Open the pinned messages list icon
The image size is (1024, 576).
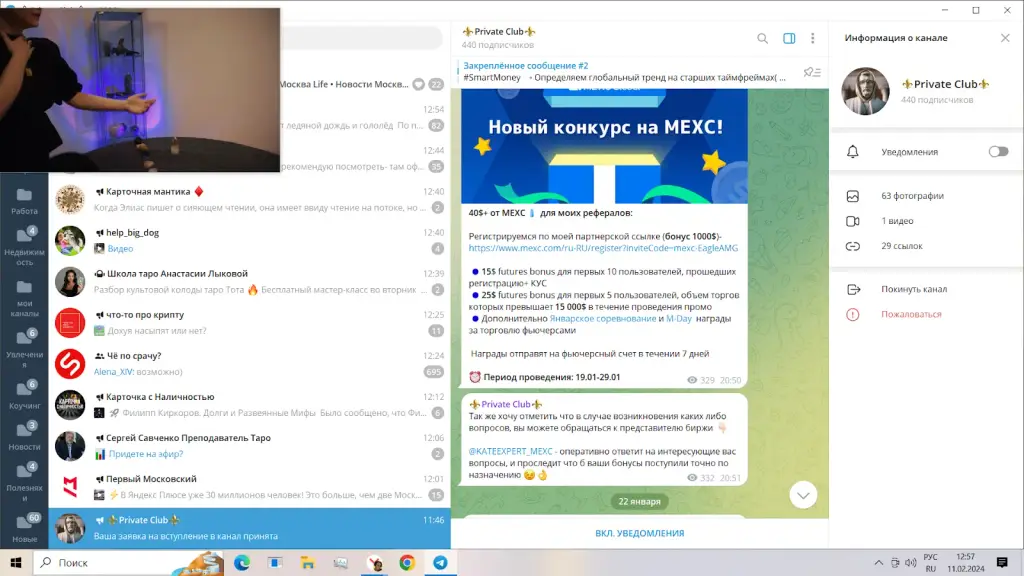point(812,72)
